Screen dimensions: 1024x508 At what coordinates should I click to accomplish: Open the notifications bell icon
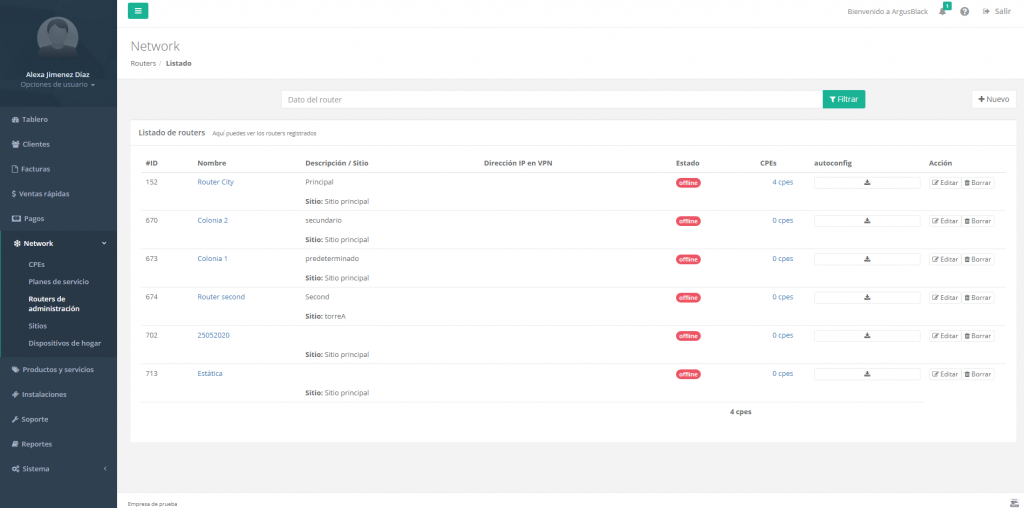942,12
